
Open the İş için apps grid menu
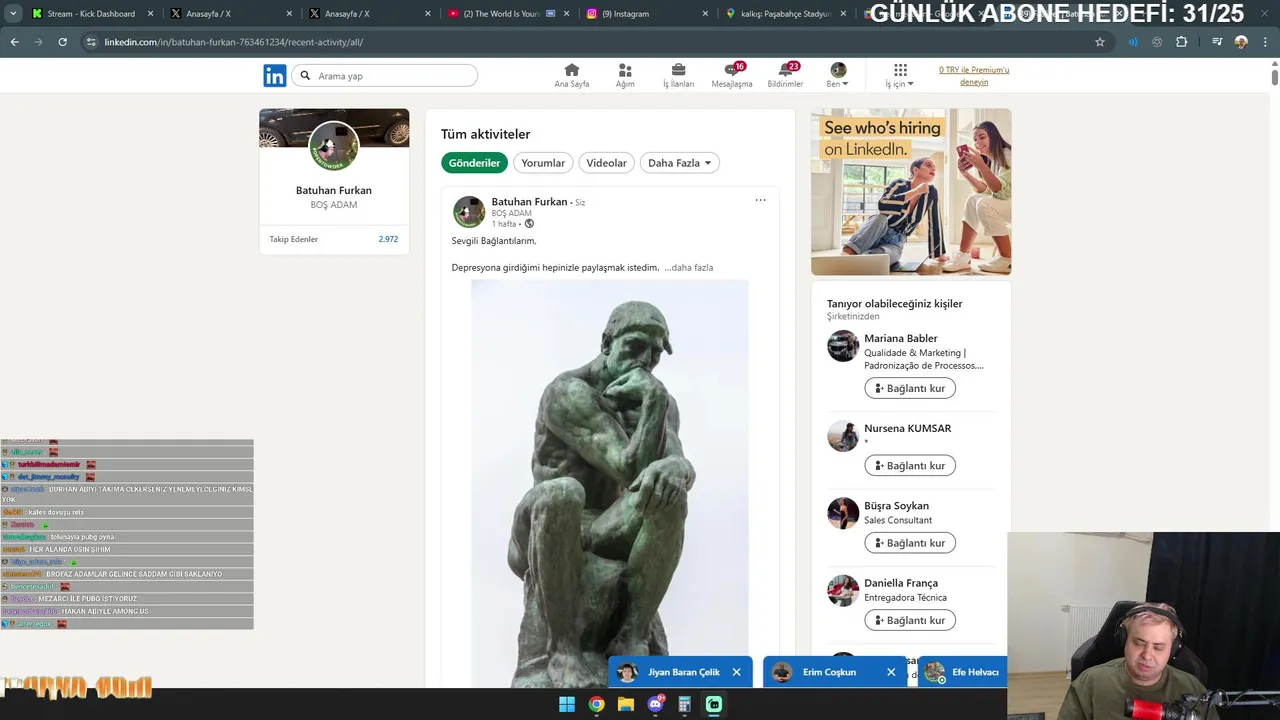click(900, 76)
